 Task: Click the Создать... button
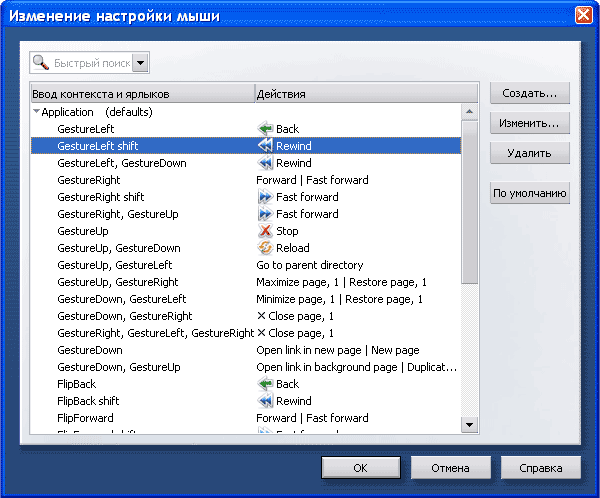(x=530, y=93)
